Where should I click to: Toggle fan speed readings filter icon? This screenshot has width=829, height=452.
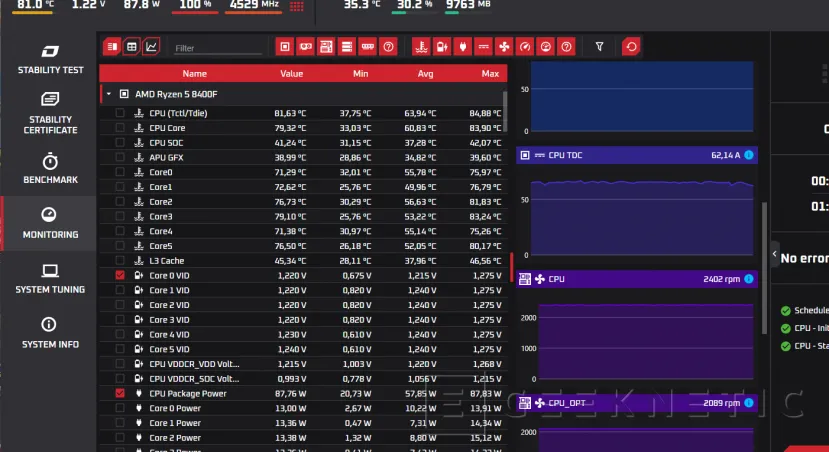click(x=504, y=47)
